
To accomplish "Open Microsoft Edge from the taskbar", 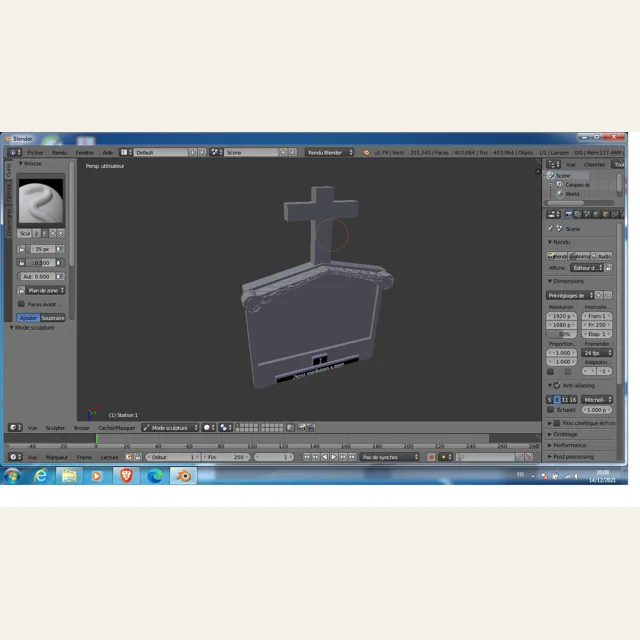I will [x=155, y=476].
